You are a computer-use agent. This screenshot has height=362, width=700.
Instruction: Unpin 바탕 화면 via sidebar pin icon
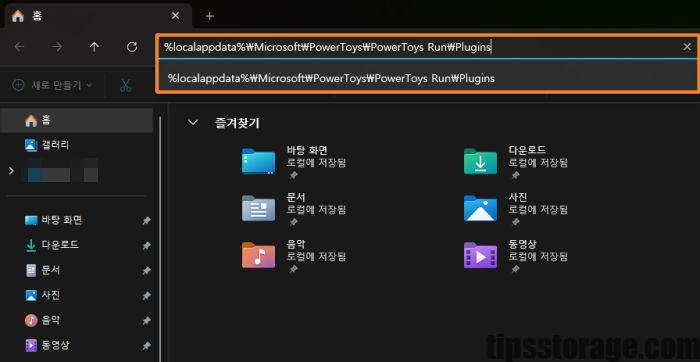pyautogui.click(x=146, y=221)
